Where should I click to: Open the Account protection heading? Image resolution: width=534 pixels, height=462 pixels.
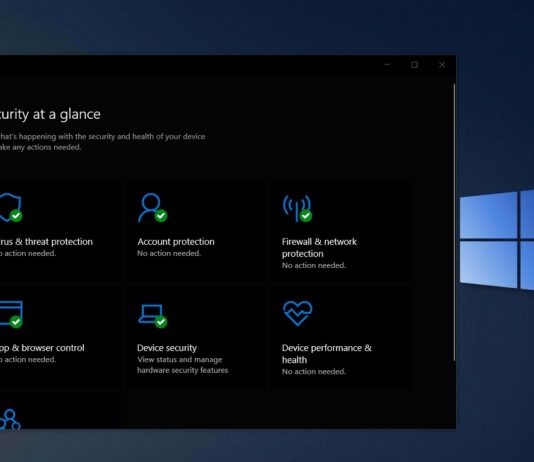coord(176,242)
